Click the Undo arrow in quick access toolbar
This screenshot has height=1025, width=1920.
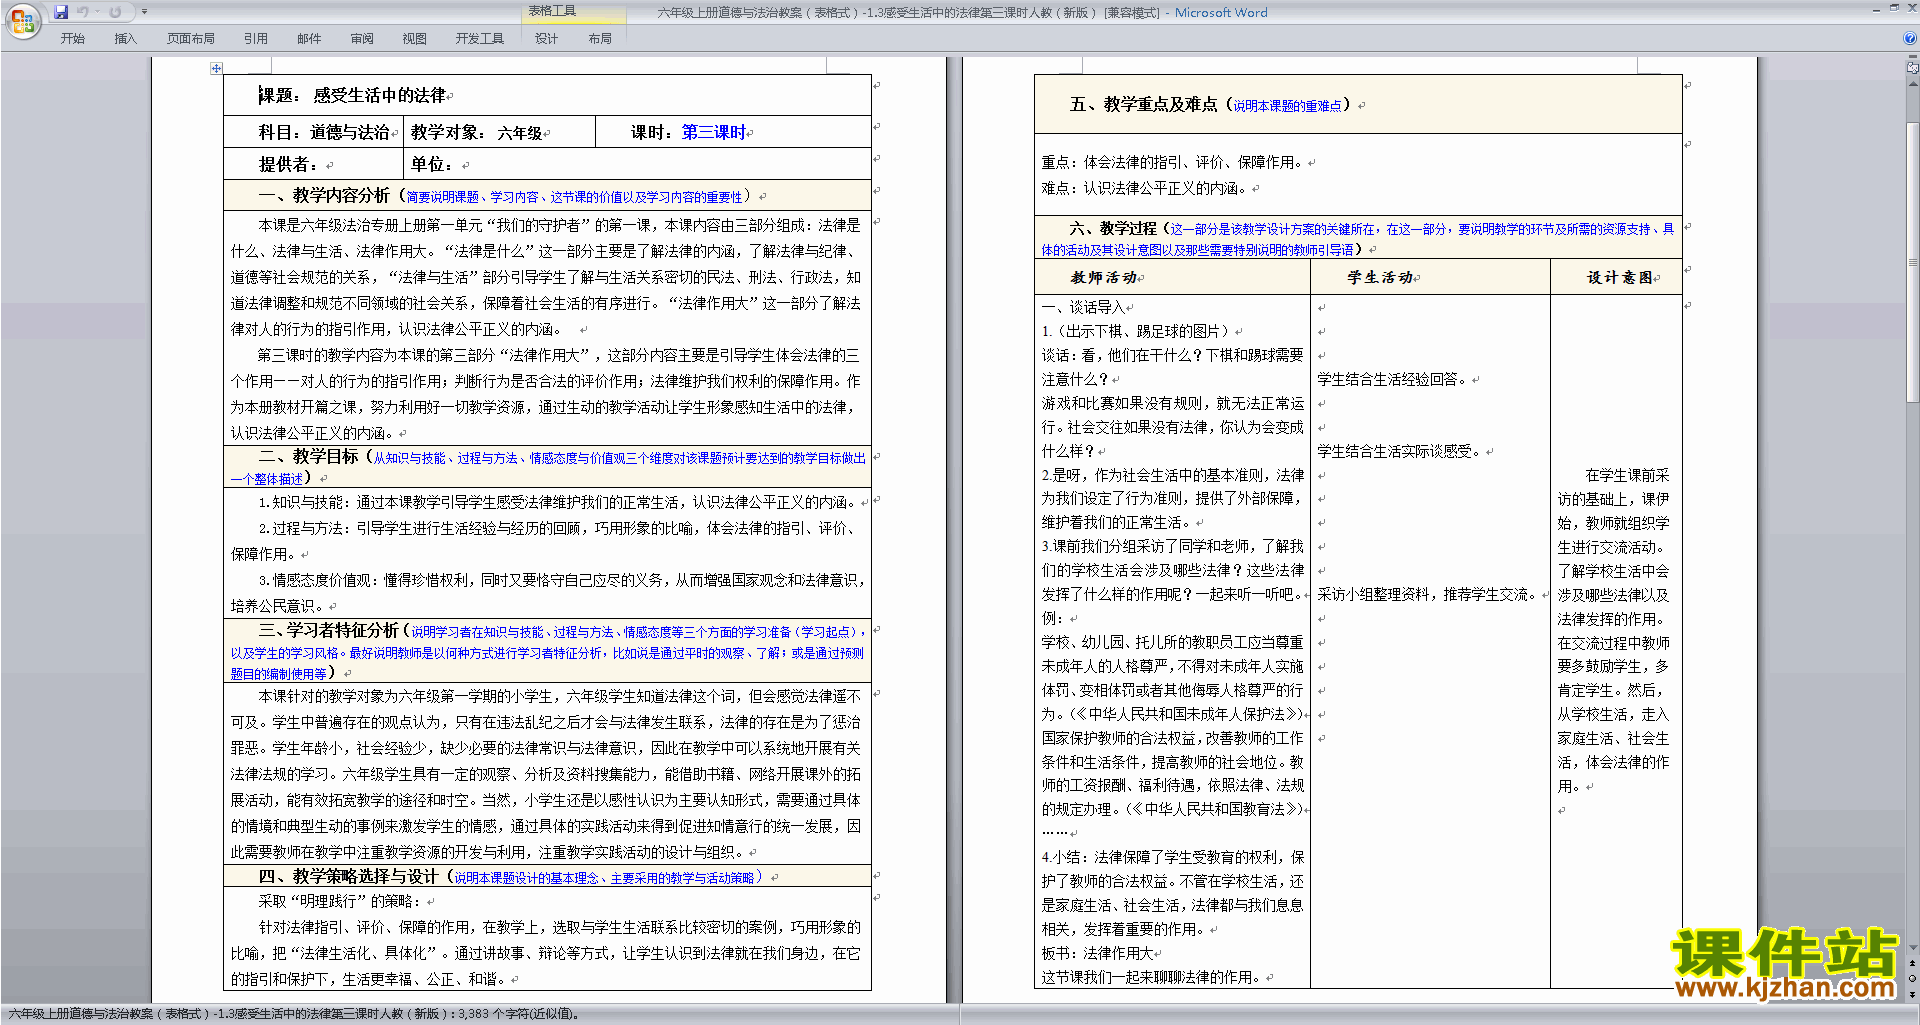[x=82, y=12]
